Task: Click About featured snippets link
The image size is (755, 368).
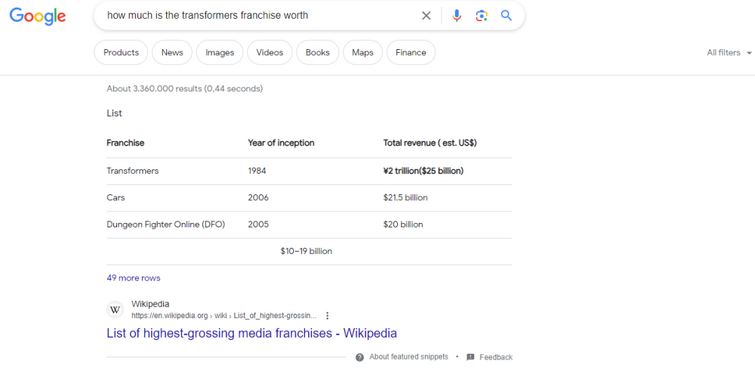Action: point(408,357)
